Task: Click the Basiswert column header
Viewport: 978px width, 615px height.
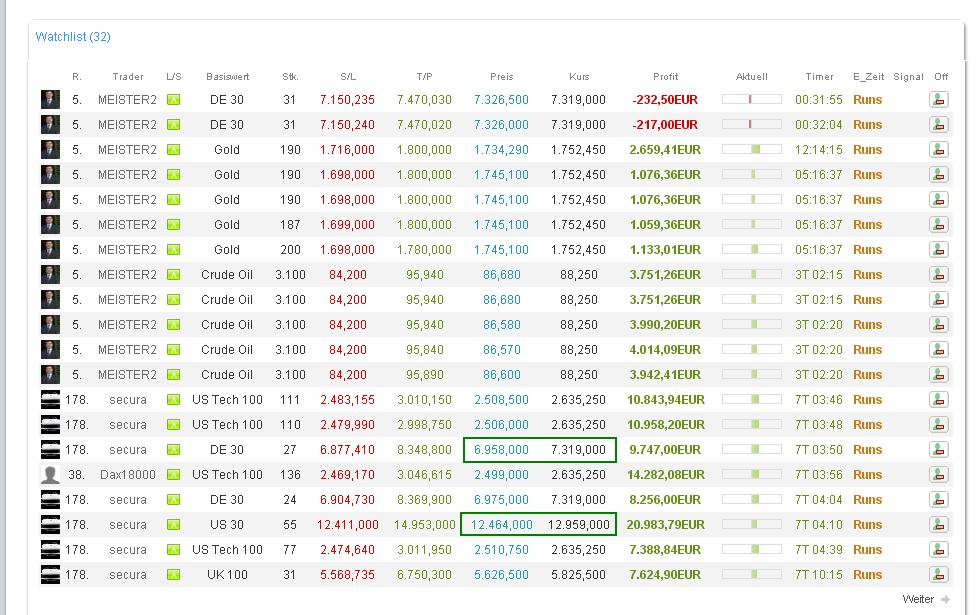Action: [227, 77]
